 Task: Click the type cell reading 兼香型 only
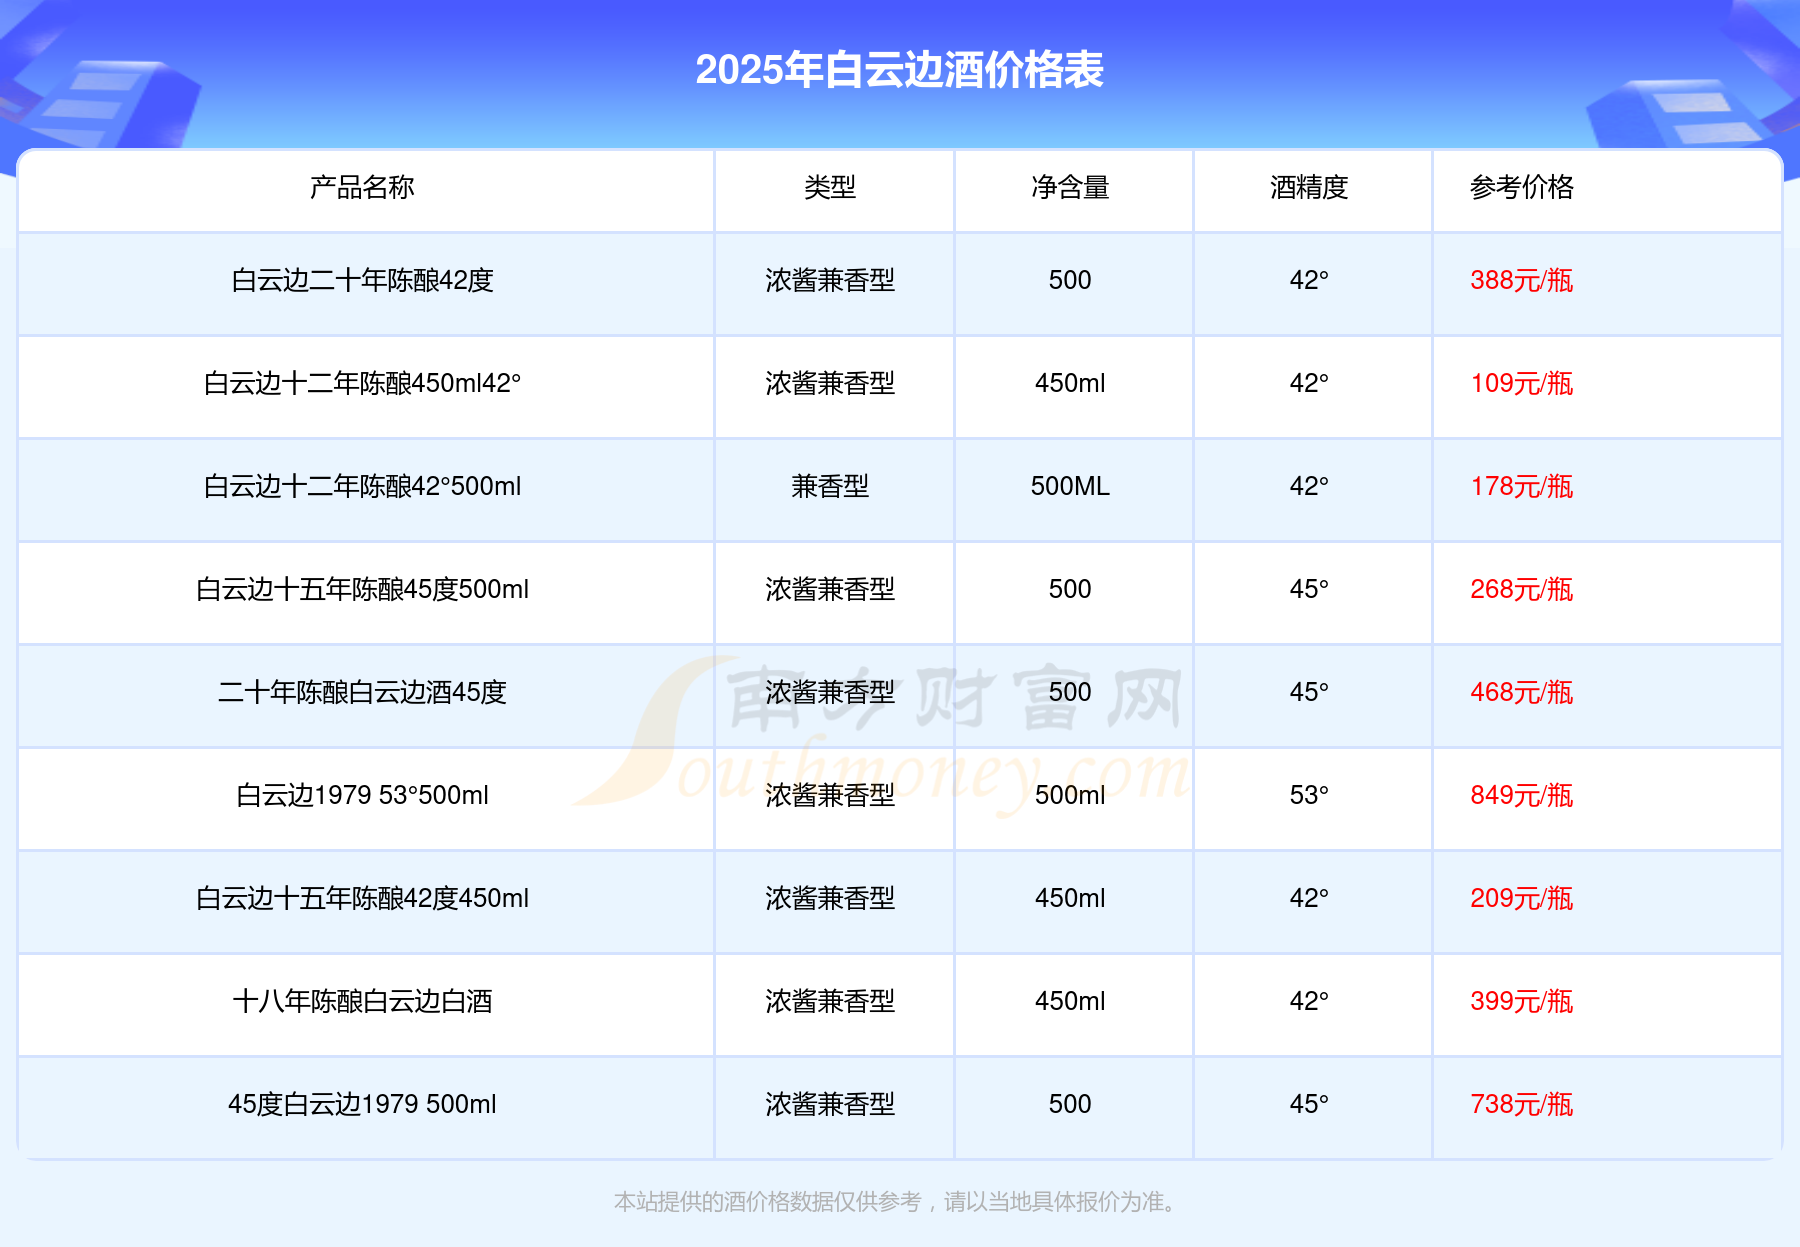830,486
